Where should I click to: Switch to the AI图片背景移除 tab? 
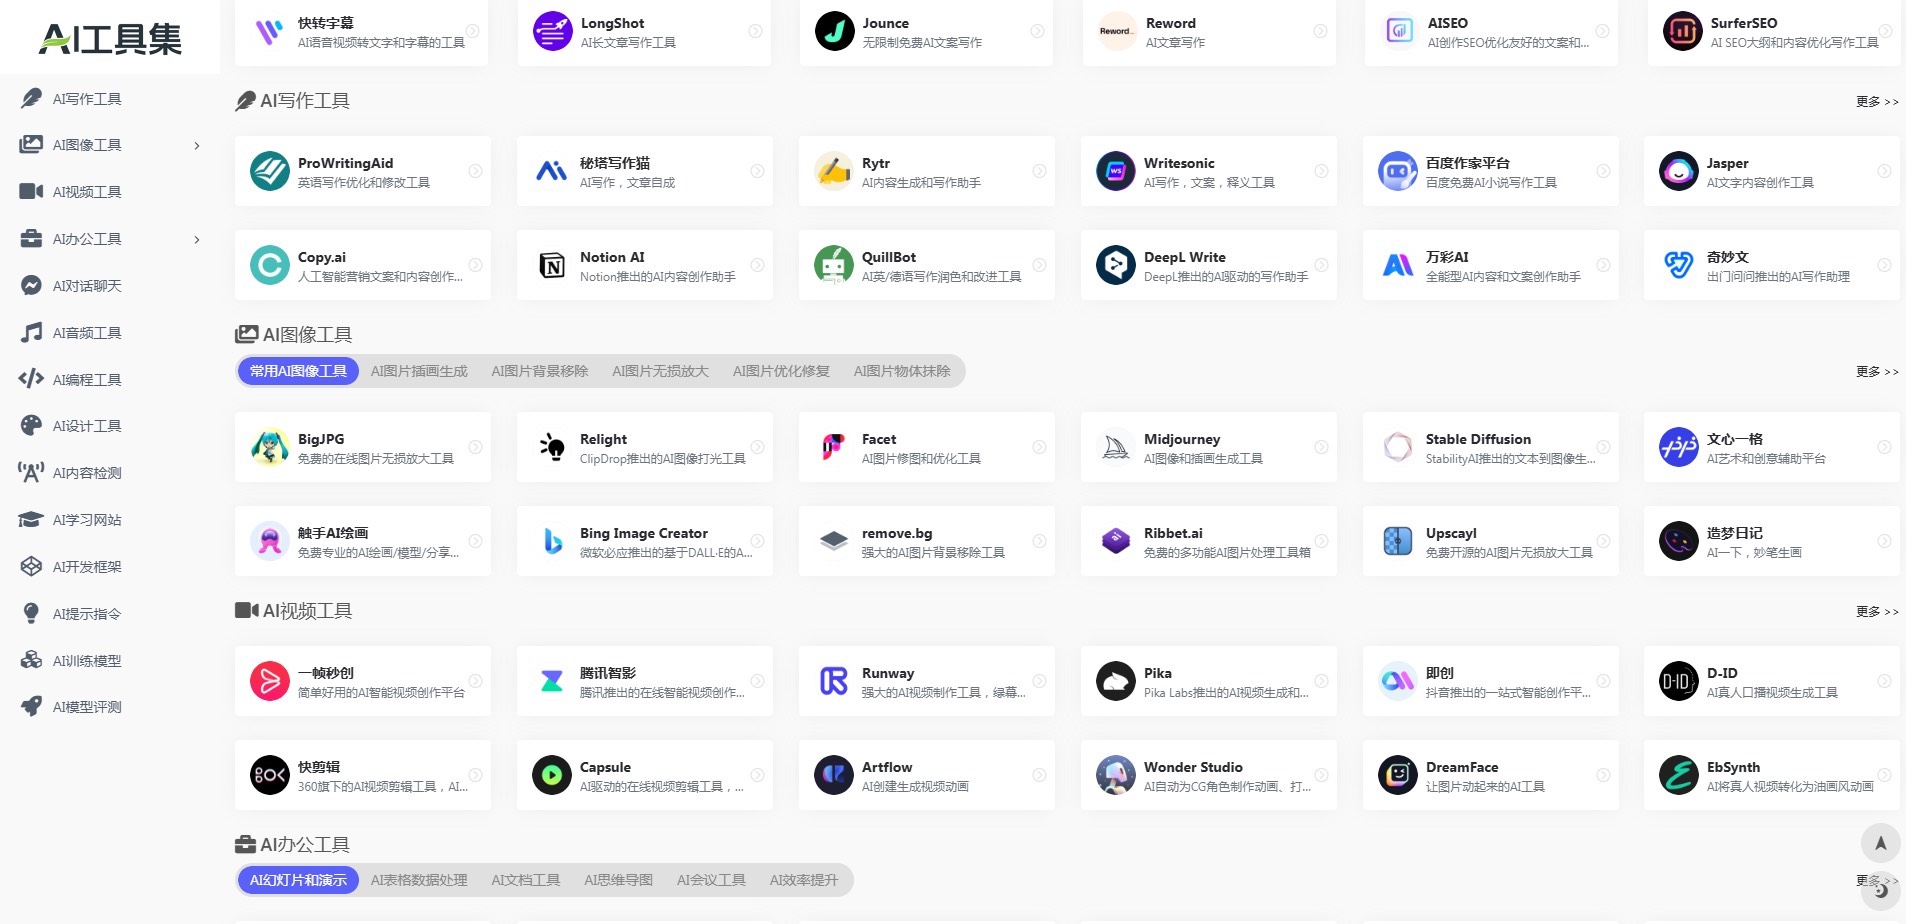click(x=540, y=371)
